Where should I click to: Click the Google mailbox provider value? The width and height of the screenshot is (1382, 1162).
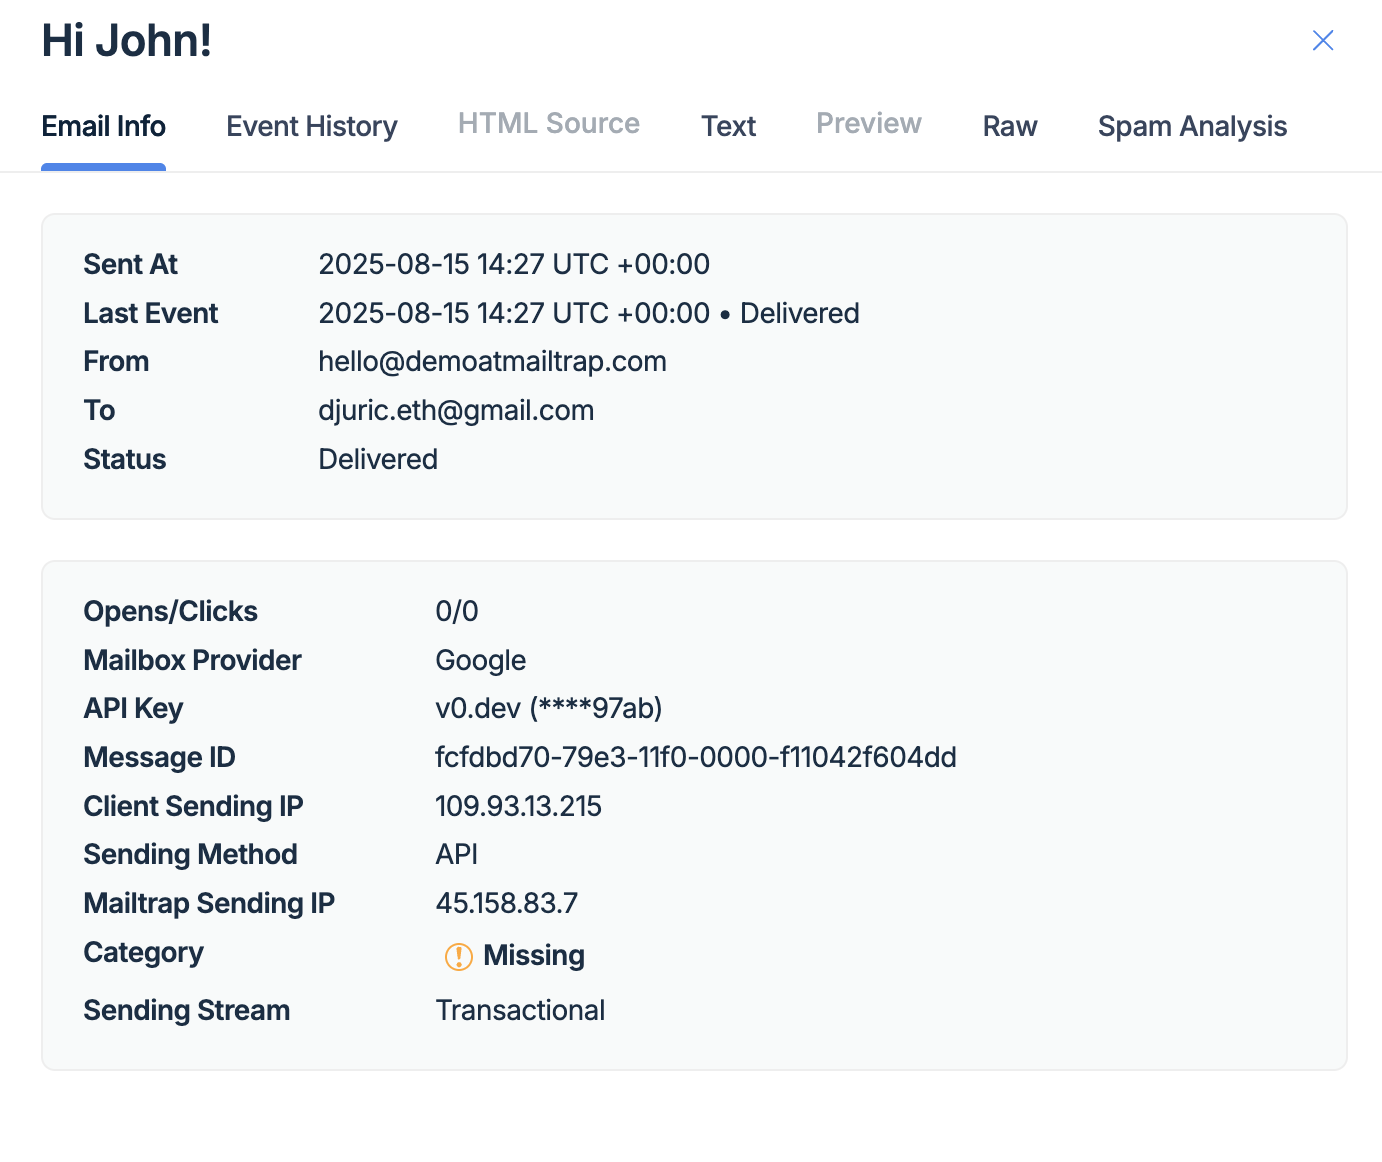point(480,660)
